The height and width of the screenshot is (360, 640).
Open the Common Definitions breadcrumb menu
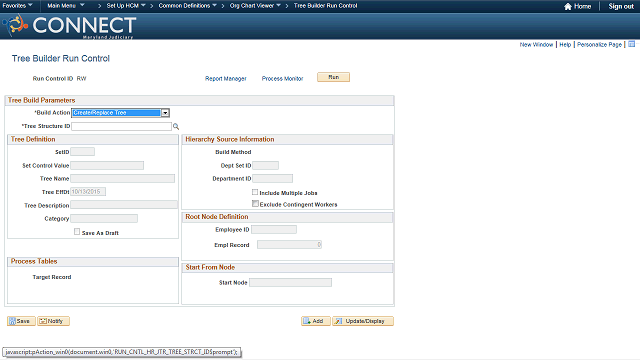(x=187, y=6)
